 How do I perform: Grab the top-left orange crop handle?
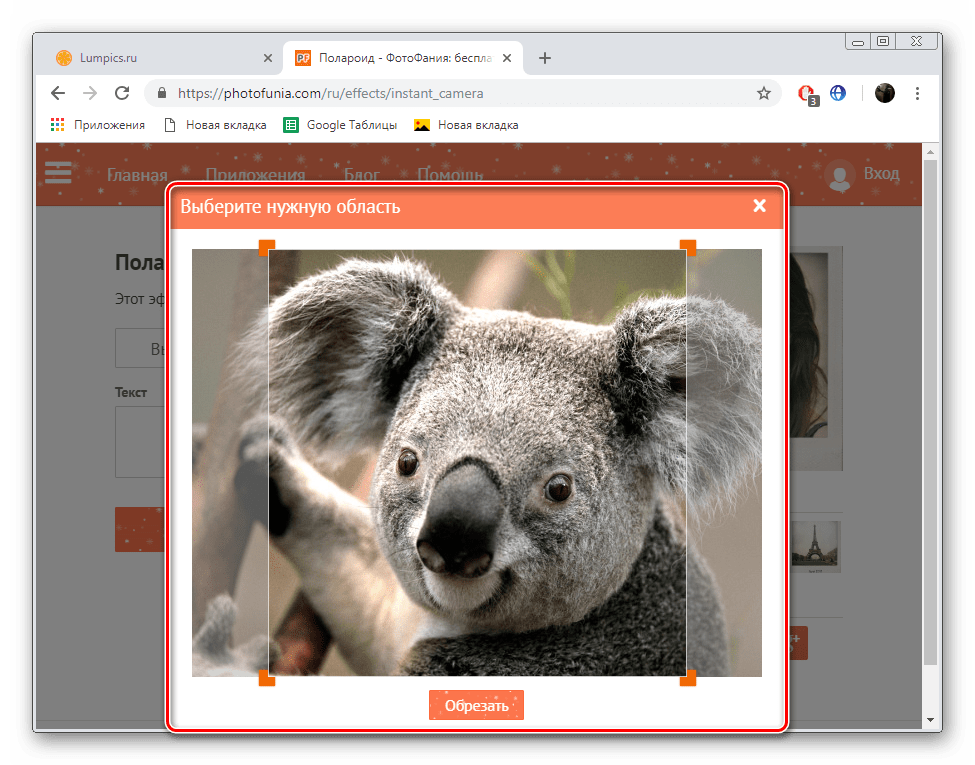pyautogui.click(x=267, y=247)
